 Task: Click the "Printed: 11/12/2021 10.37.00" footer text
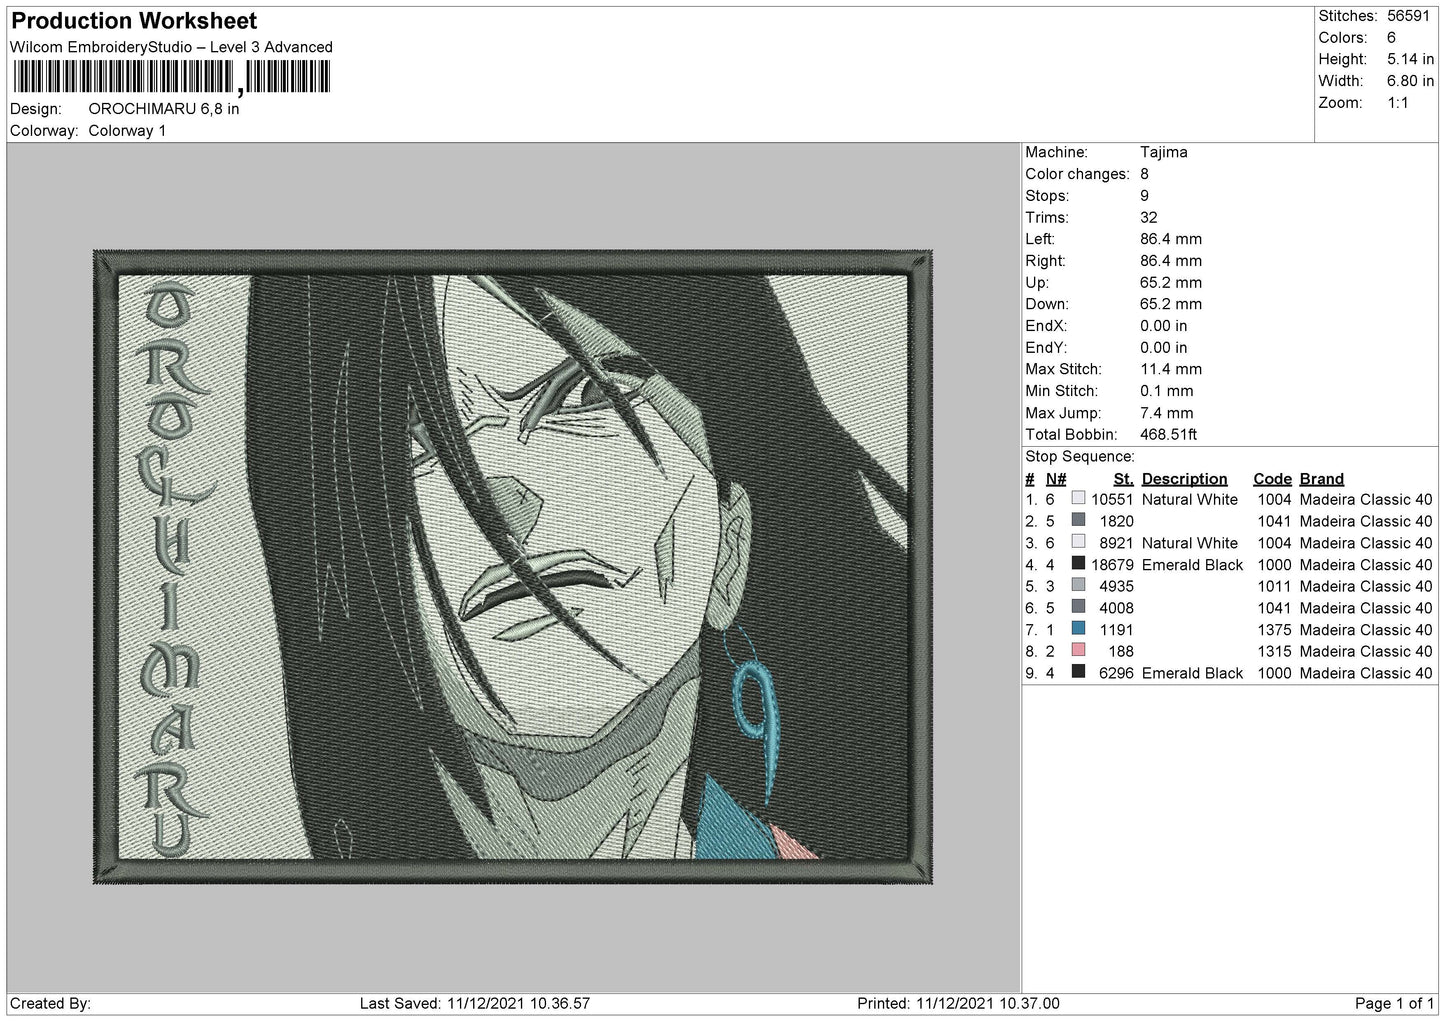(958, 1004)
